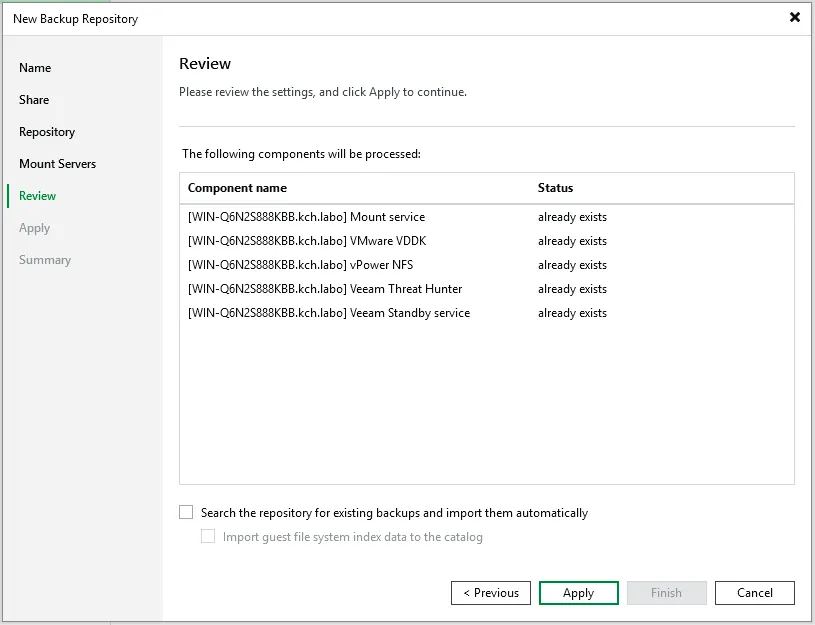
Task: Close the New Backup Repository dialog
Action: click(795, 17)
